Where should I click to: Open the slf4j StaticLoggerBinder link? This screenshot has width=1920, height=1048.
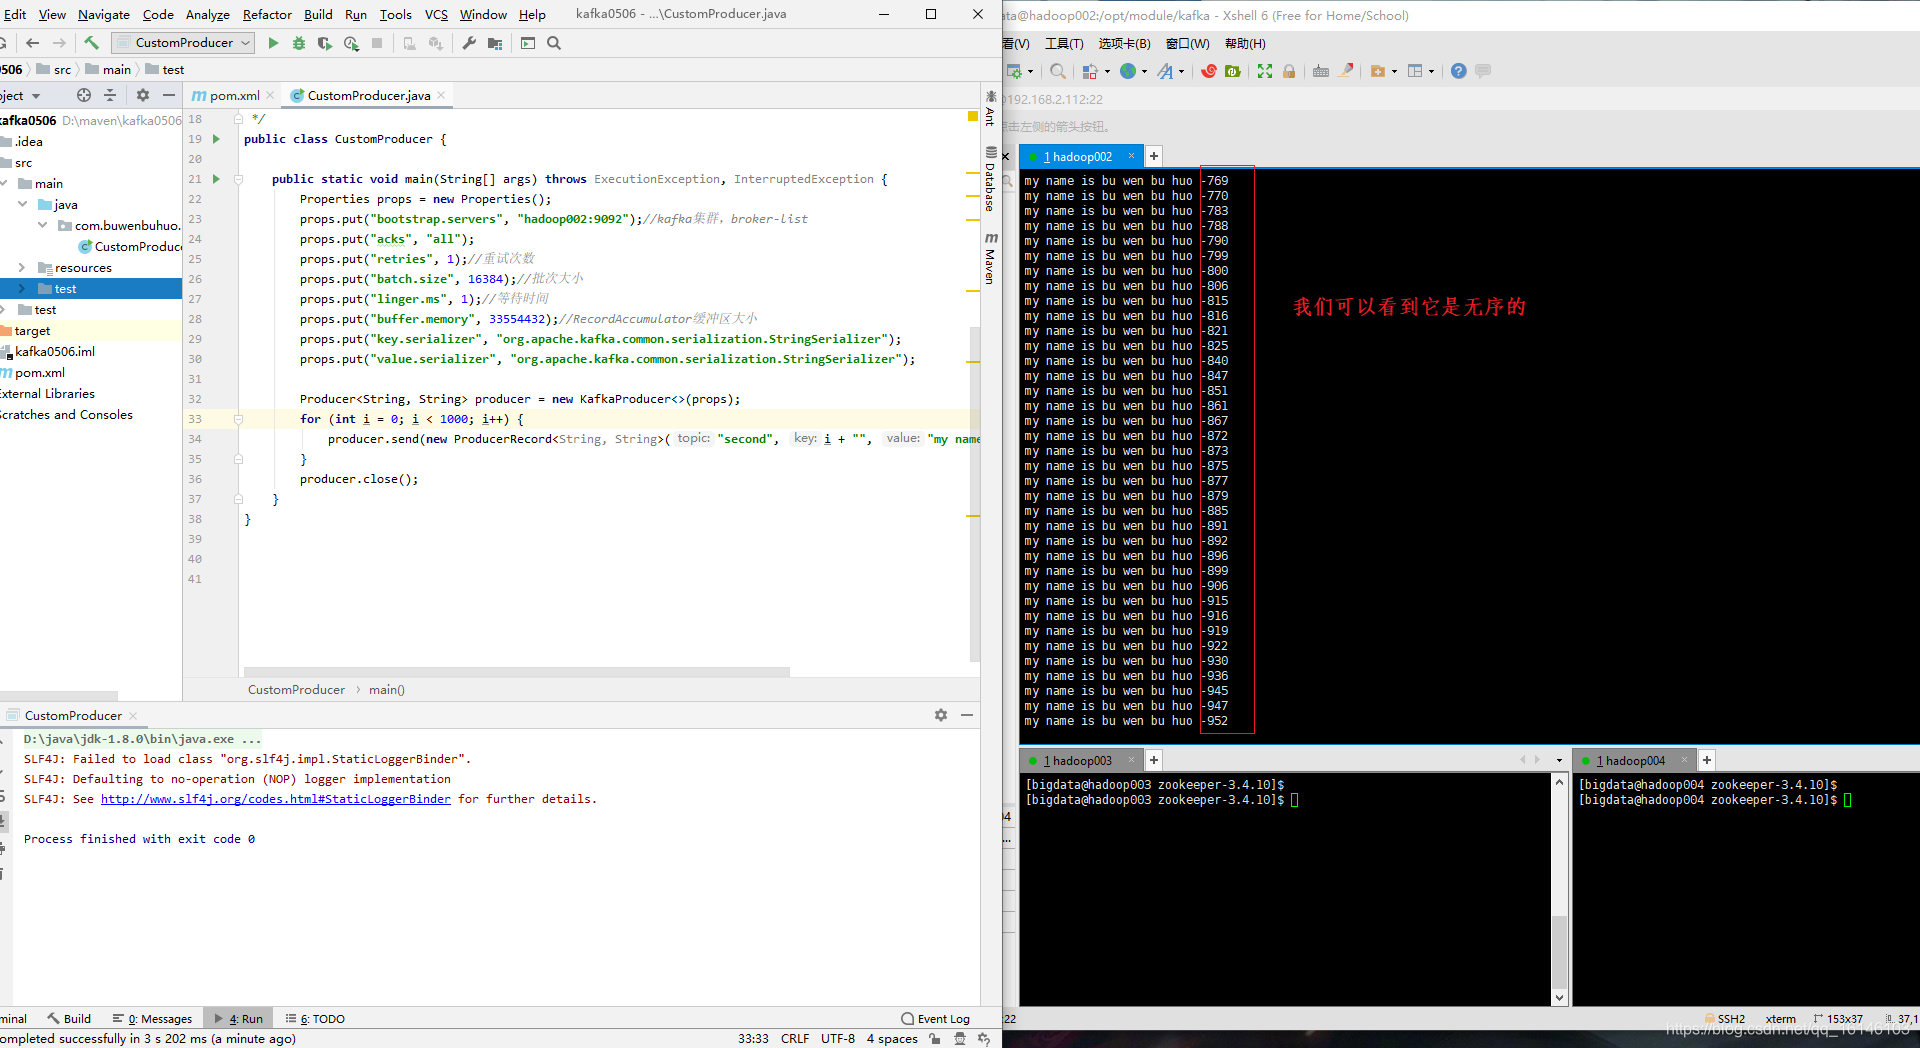coord(275,799)
